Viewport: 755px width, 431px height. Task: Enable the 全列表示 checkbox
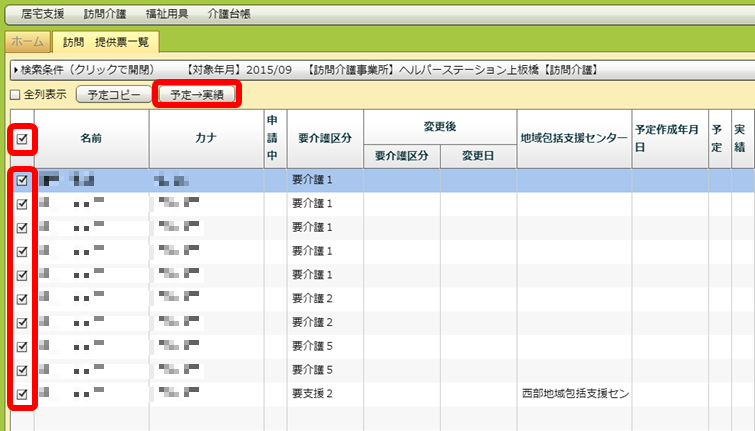coord(15,96)
